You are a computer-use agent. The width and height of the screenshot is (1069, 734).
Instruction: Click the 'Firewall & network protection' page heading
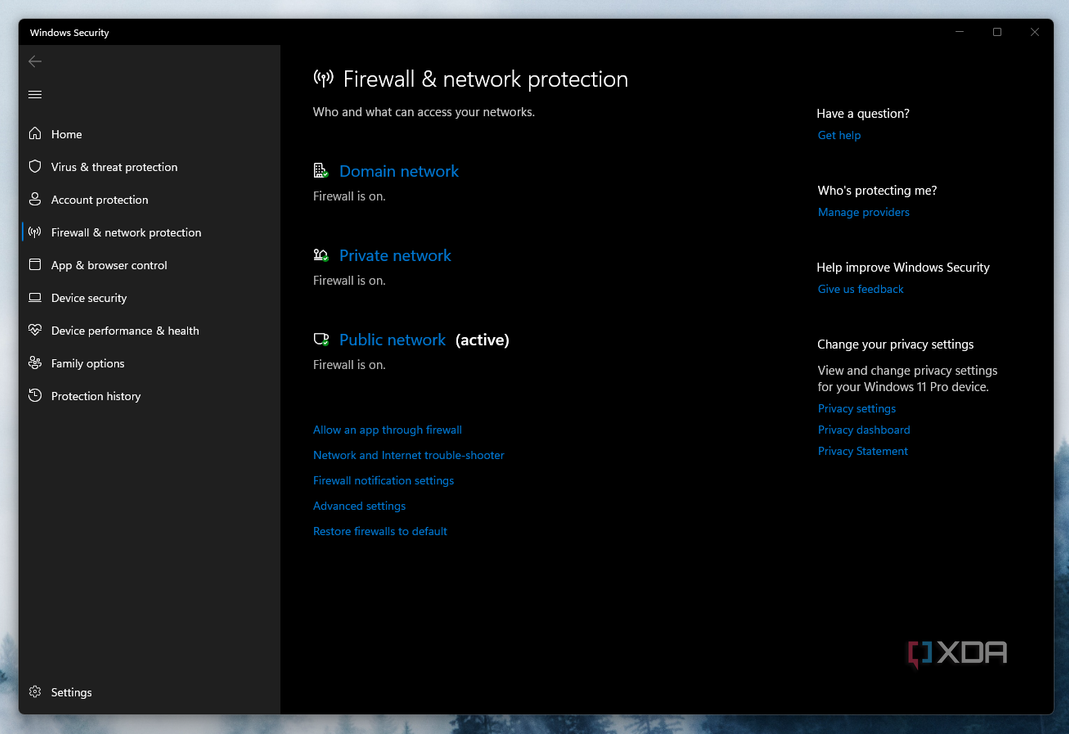point(485,79)
